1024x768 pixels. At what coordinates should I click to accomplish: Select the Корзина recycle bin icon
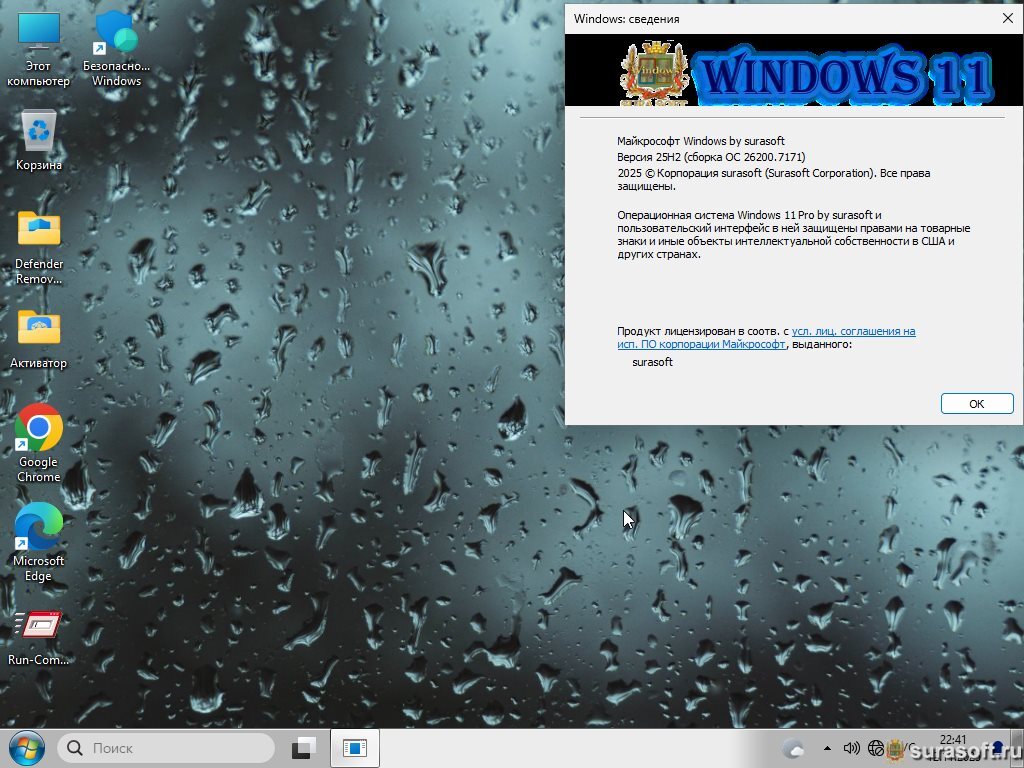[39, 141]
